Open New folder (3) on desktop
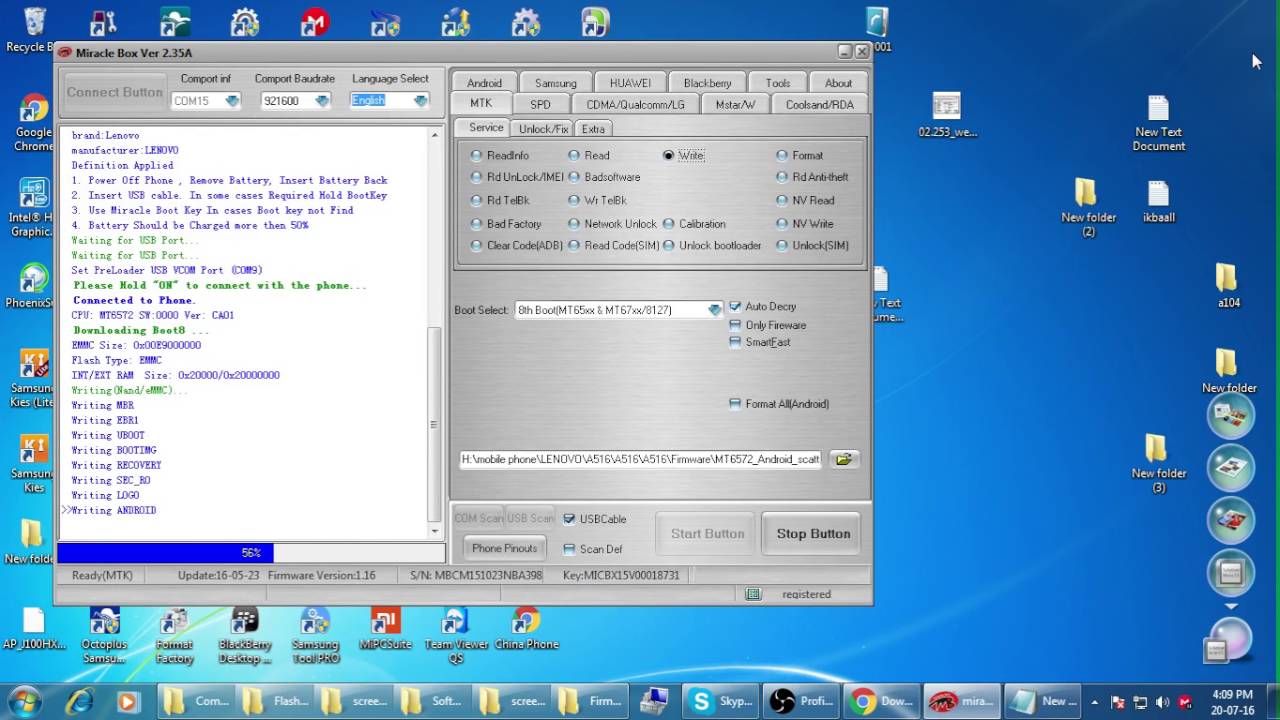 pos(1158,464)
